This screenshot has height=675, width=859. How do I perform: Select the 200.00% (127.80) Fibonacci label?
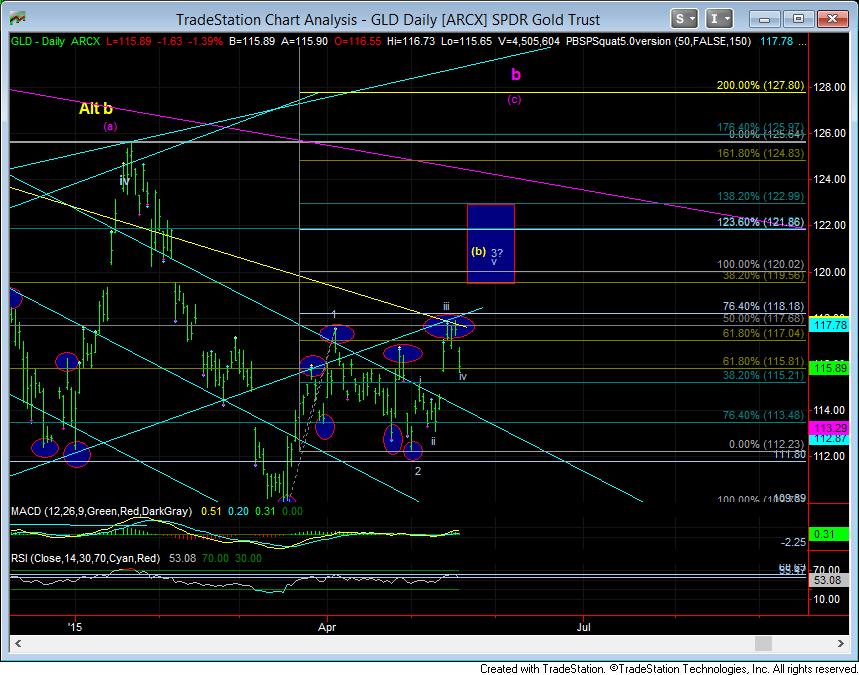pos(760,85)
